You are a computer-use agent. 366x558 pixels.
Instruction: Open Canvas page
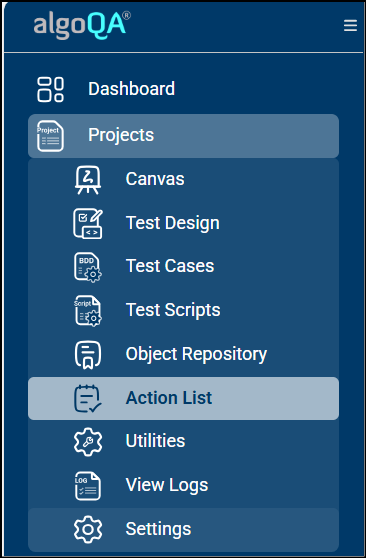[x=183, y=179]
